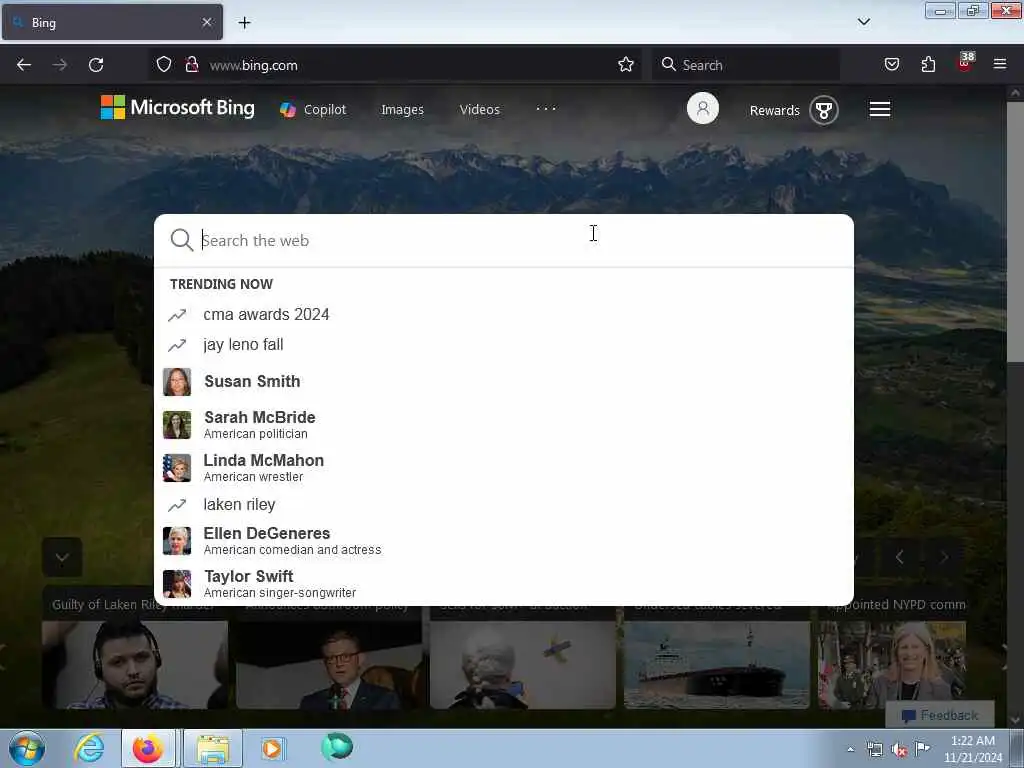Screen dimensions: 1024x768
Task: Open the appointed NYPD commissioner news card
Action: tap(892, 665)
